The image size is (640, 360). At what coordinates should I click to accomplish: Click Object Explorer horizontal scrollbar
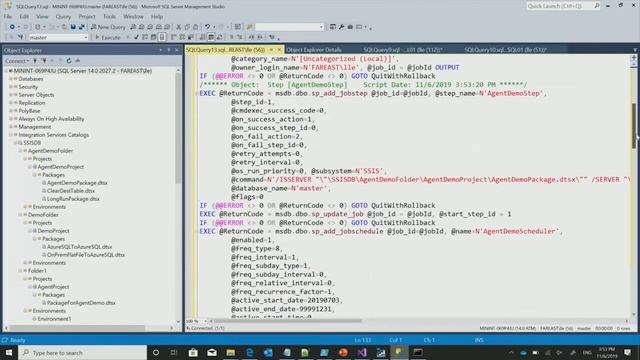(78, 328)
